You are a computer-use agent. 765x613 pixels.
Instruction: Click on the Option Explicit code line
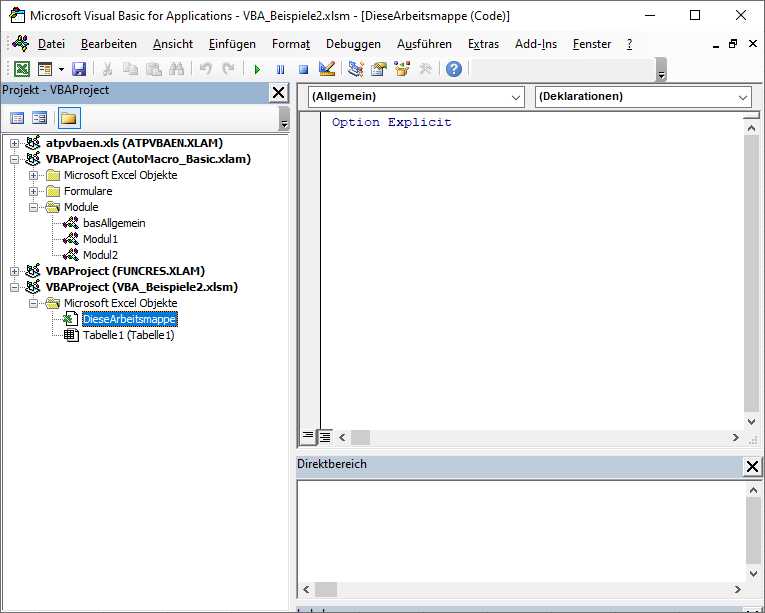pyautogui.click(x=391, y=122)
